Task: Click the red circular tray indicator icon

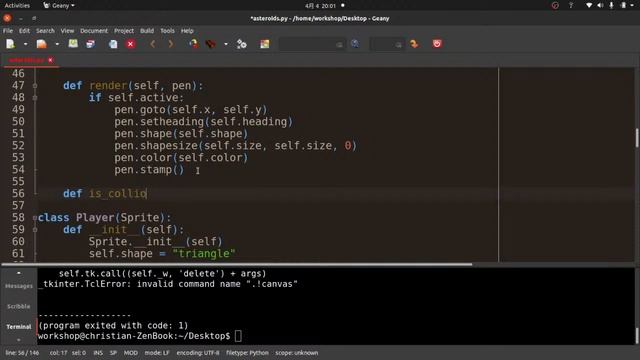Action: pos(555,5)
